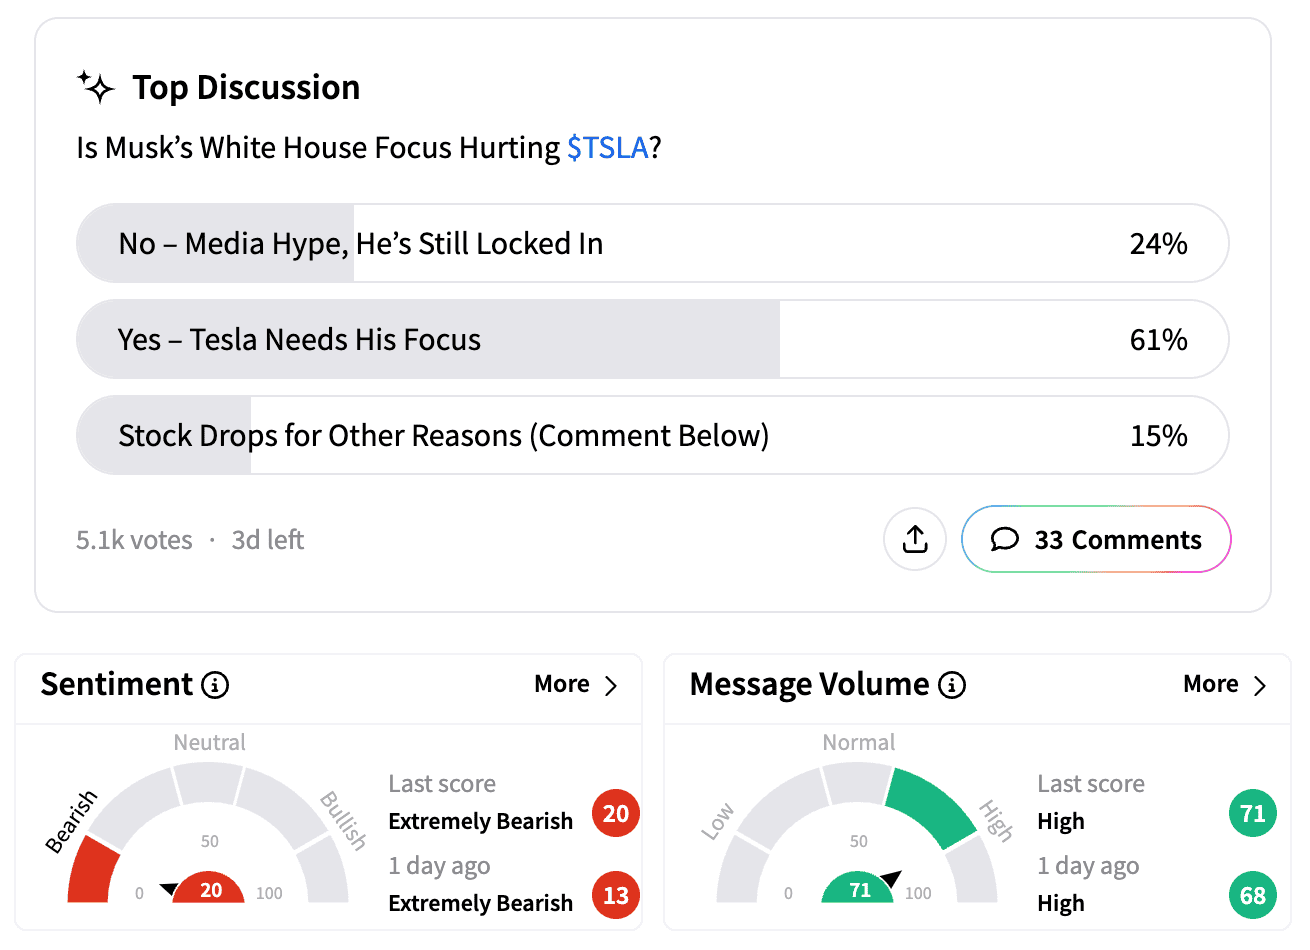Click the sparkle icon beside Top Discussion
The width and height of the screenshot is (1310, 950).
point(96,88)
